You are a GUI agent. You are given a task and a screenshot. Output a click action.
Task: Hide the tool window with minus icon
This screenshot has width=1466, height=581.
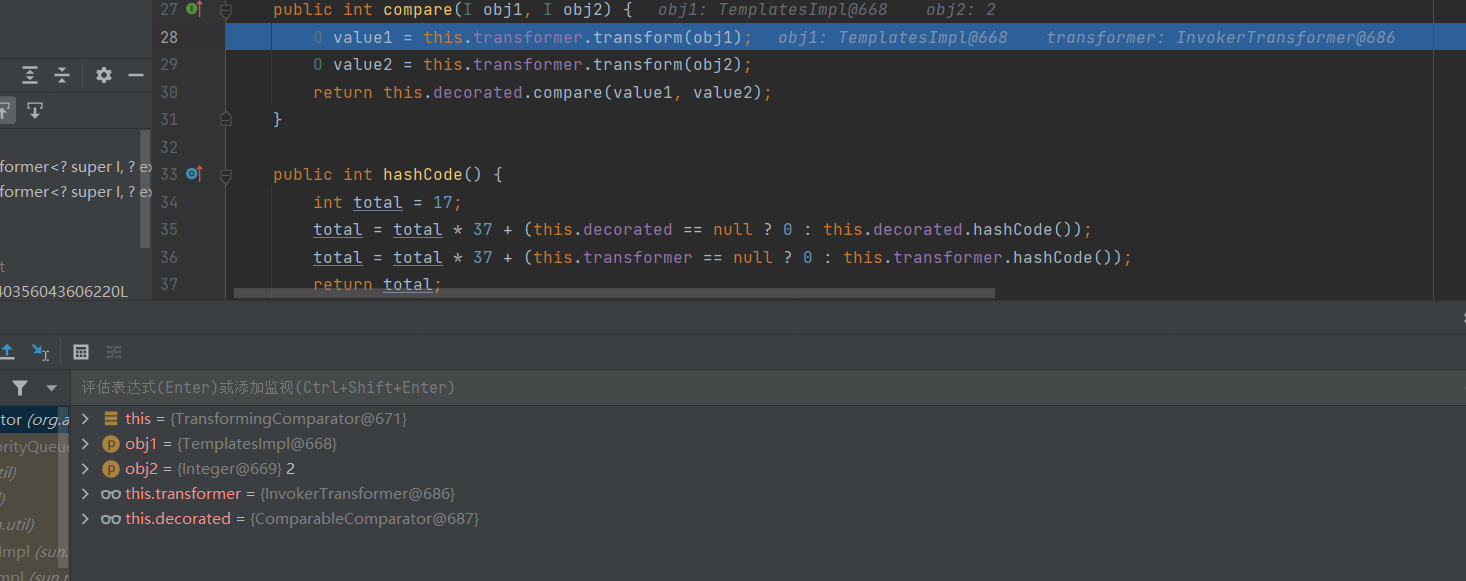[x=136, y=75]
